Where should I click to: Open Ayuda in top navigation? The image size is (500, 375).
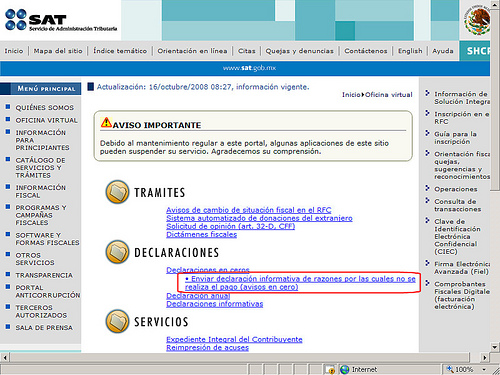[x=443, y=51]
